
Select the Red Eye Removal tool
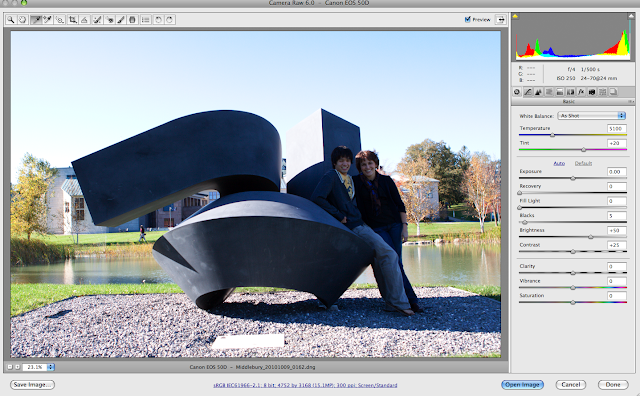109,20
